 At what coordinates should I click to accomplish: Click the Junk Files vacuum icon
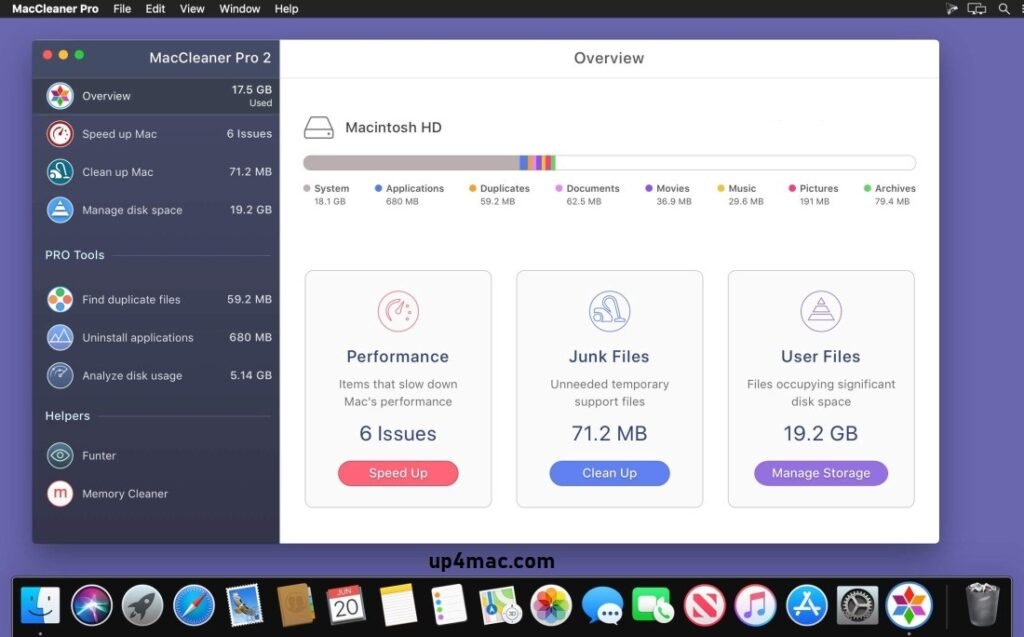(609, 311)
